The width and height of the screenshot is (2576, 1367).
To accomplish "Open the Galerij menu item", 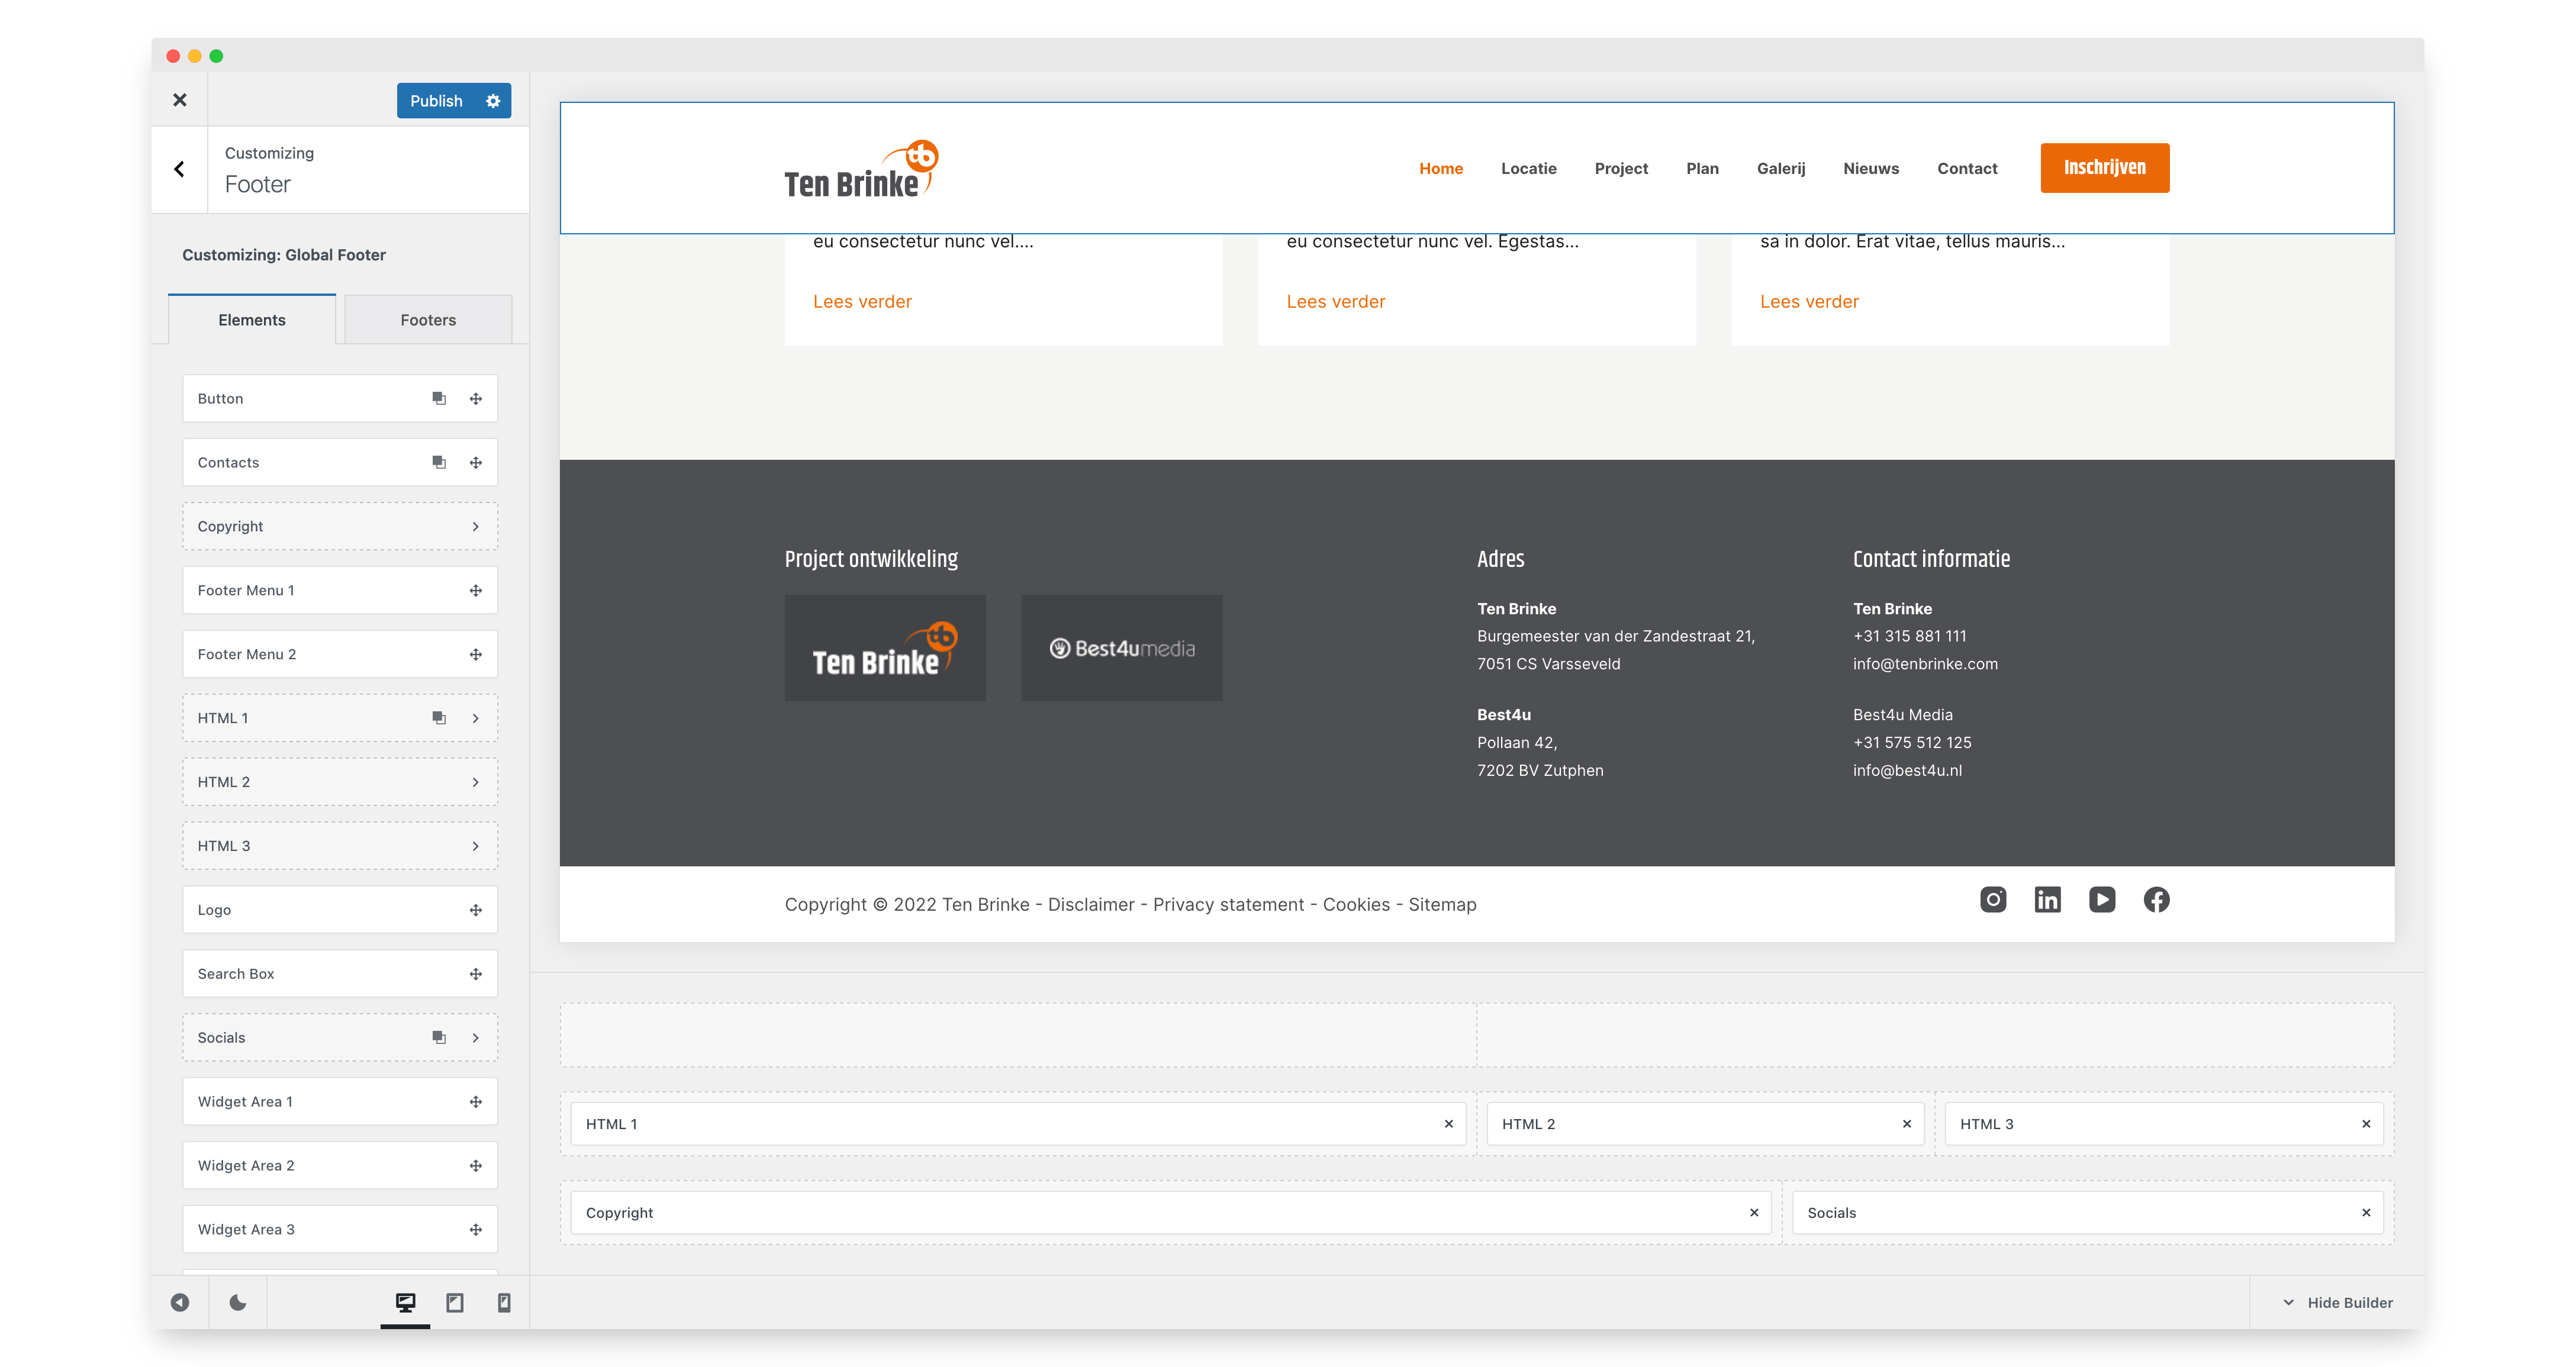I will tap(1781, 168).
